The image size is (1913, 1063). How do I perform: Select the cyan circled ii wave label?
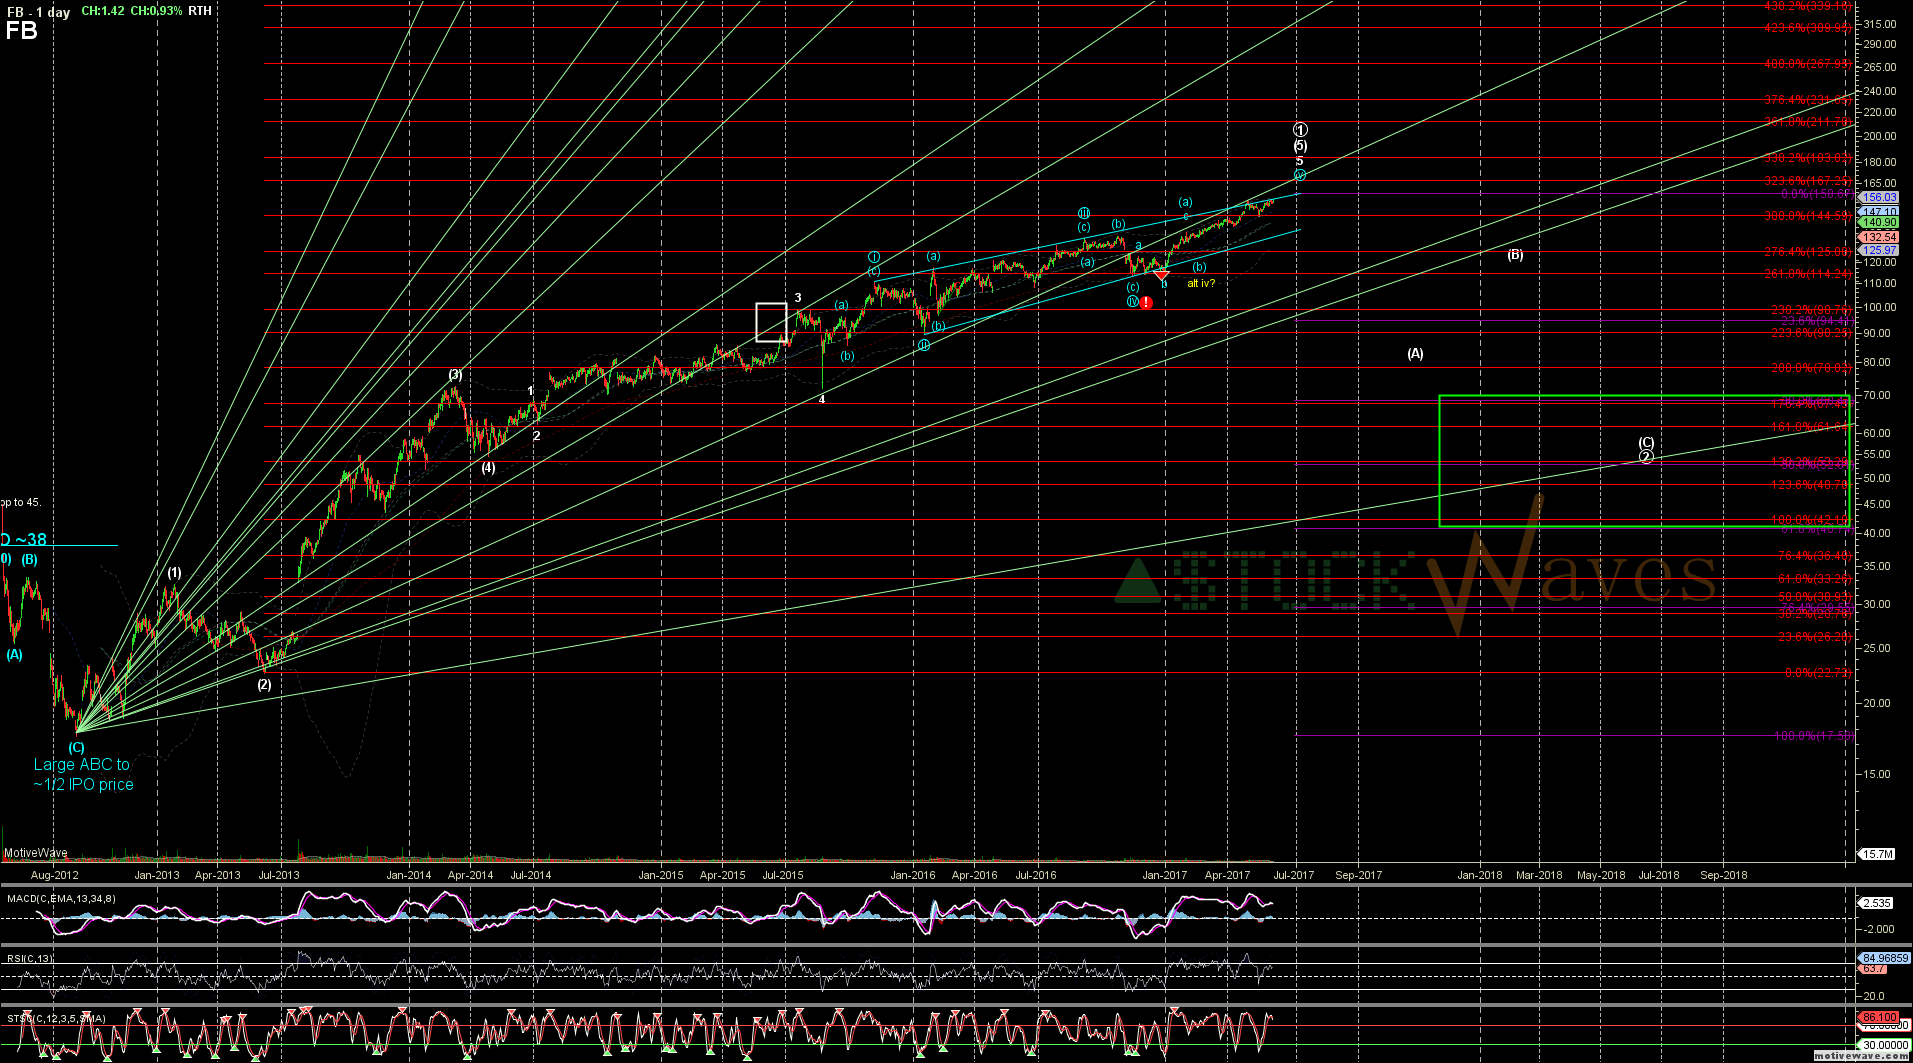pos(924,345)
